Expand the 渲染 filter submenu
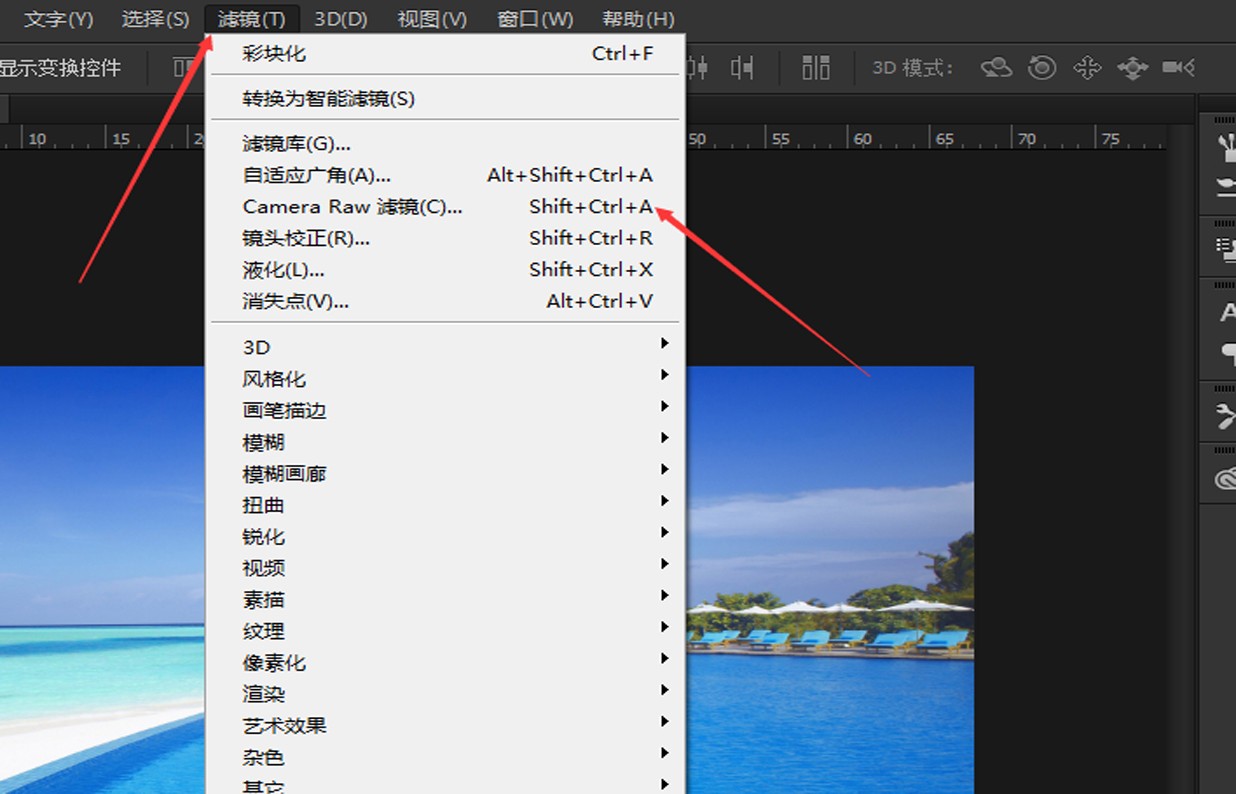The image size is (1236, 794). coord(263,694)
